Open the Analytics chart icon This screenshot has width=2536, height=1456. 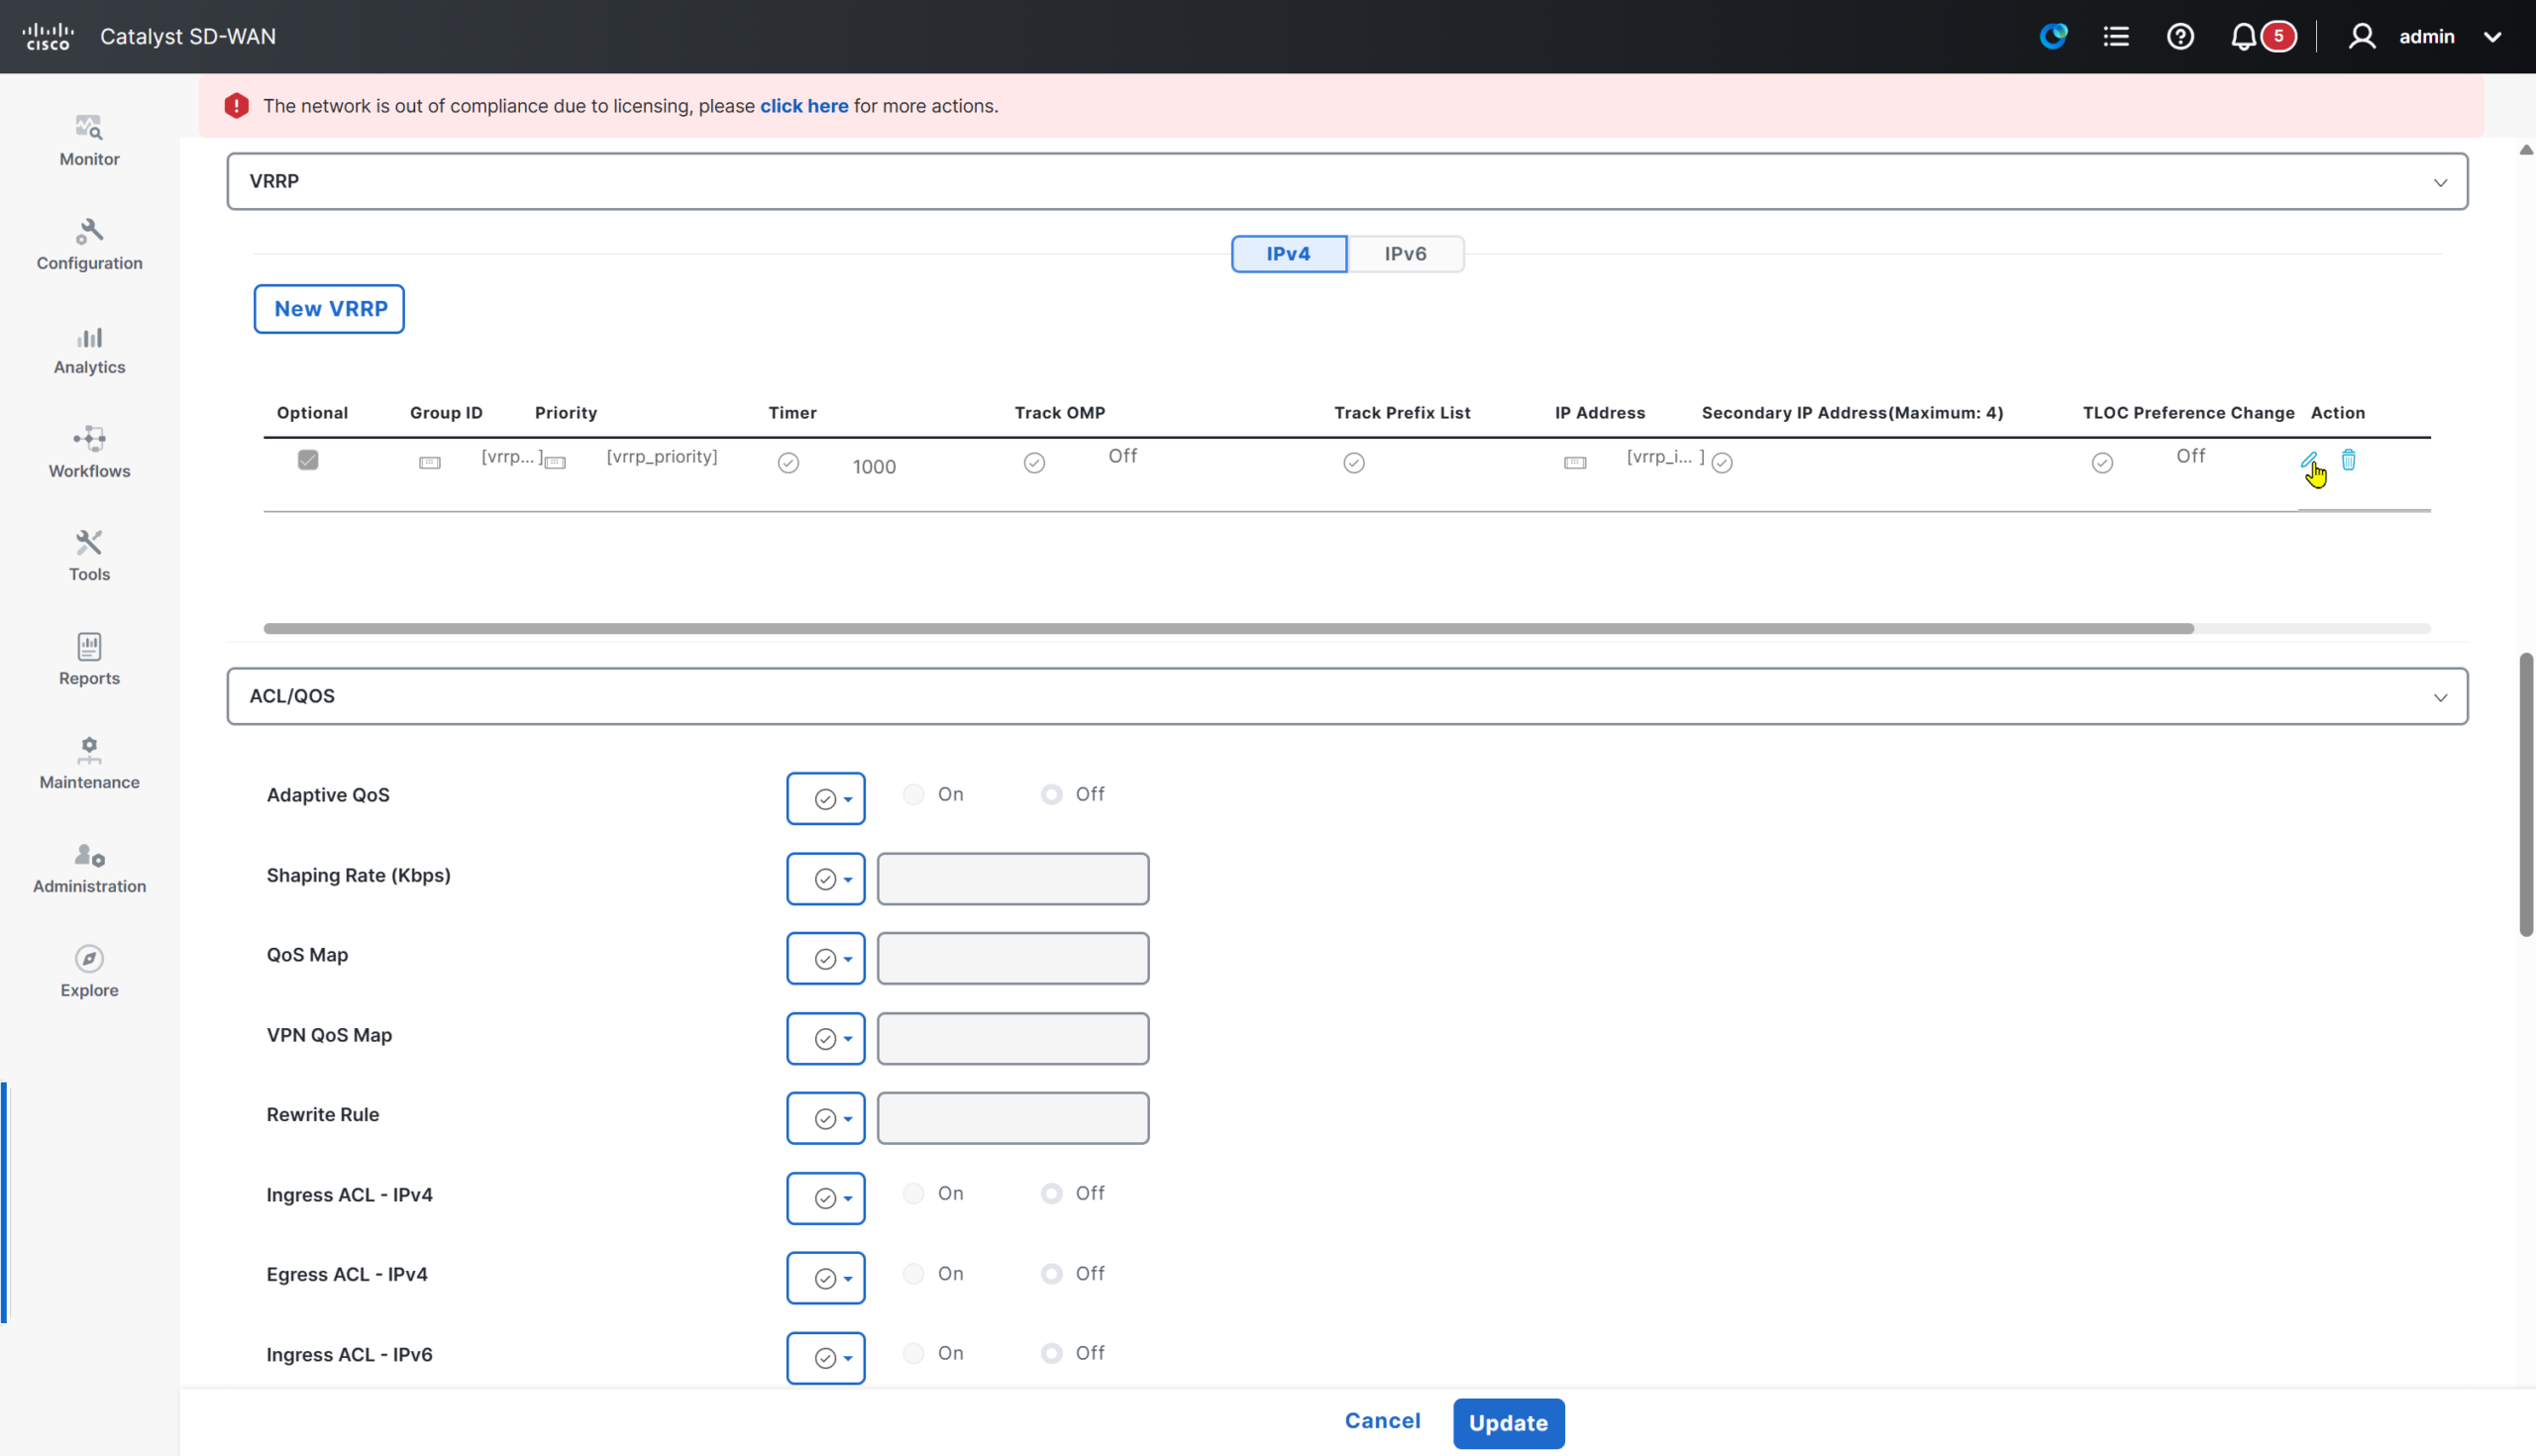89,337
